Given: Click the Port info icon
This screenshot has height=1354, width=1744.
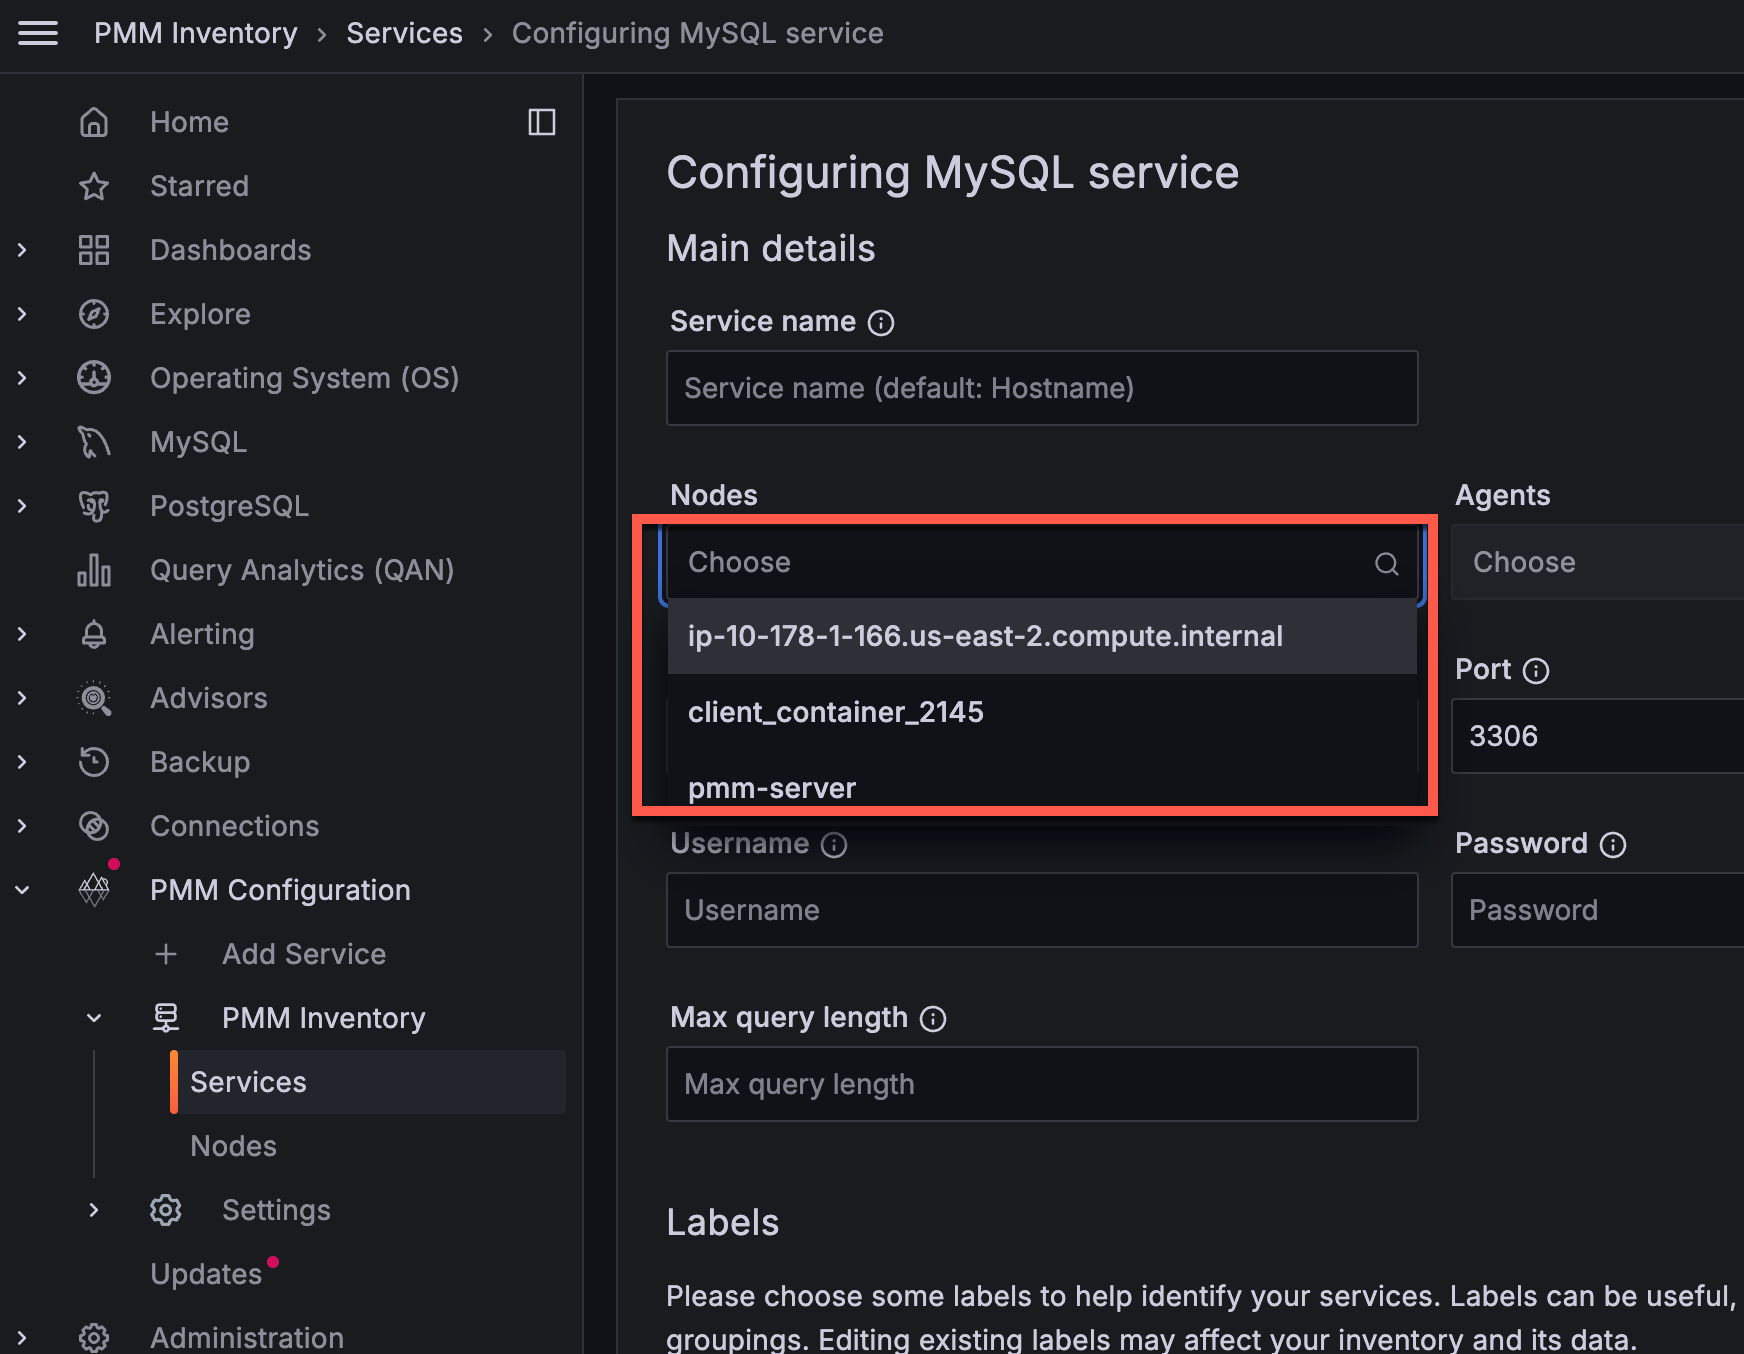Looking at the screenshot, I should point(1536,670).
